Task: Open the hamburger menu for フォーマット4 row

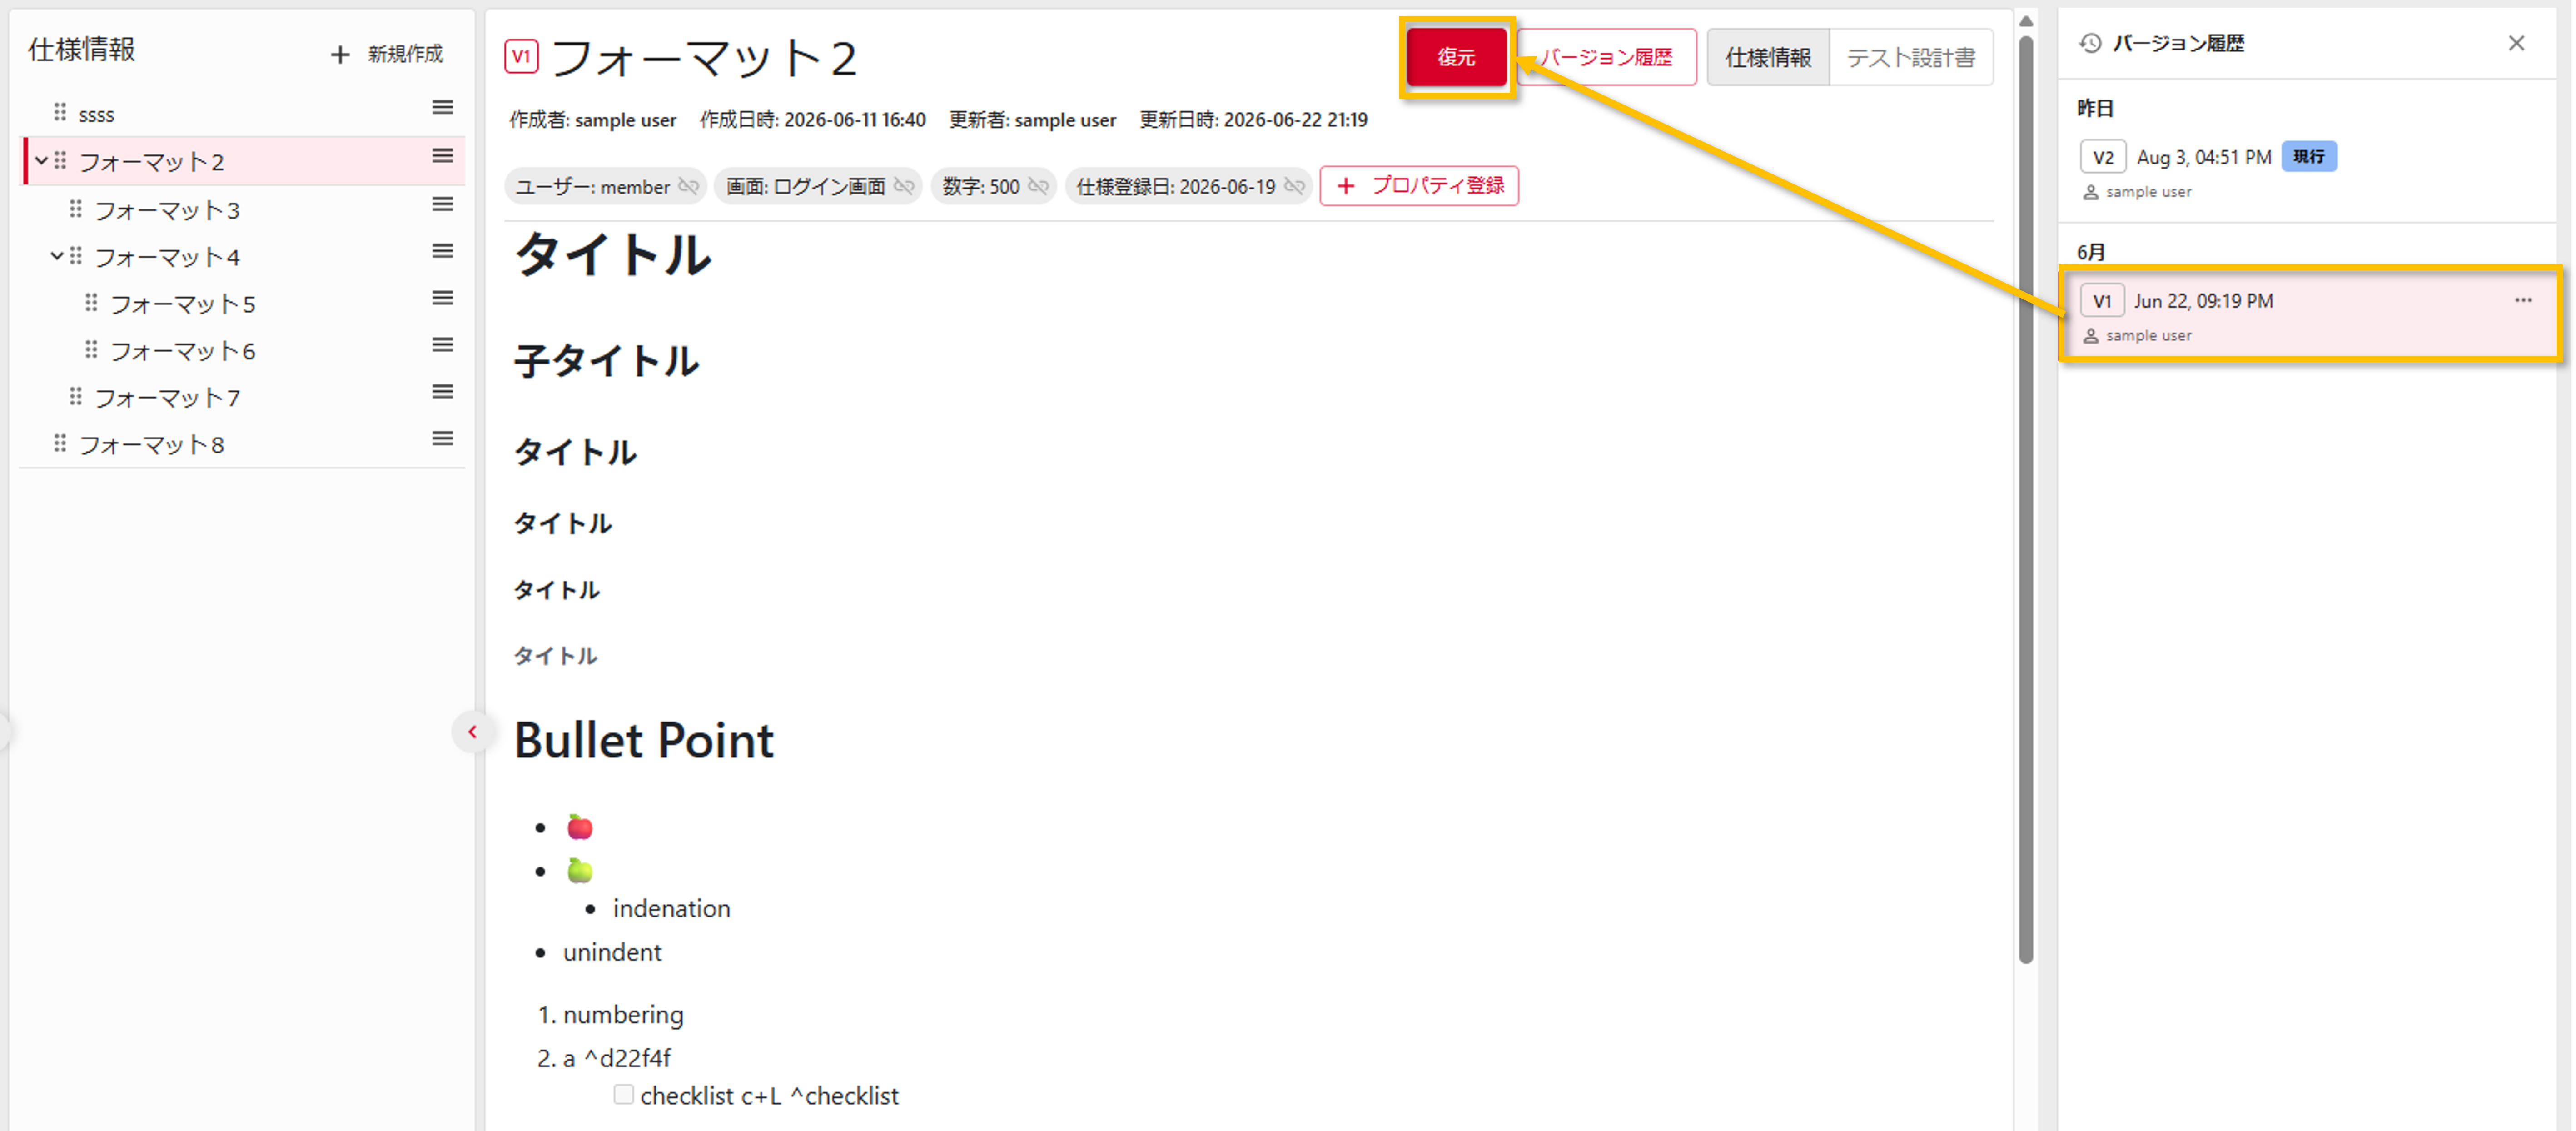Action: (442, 251)
